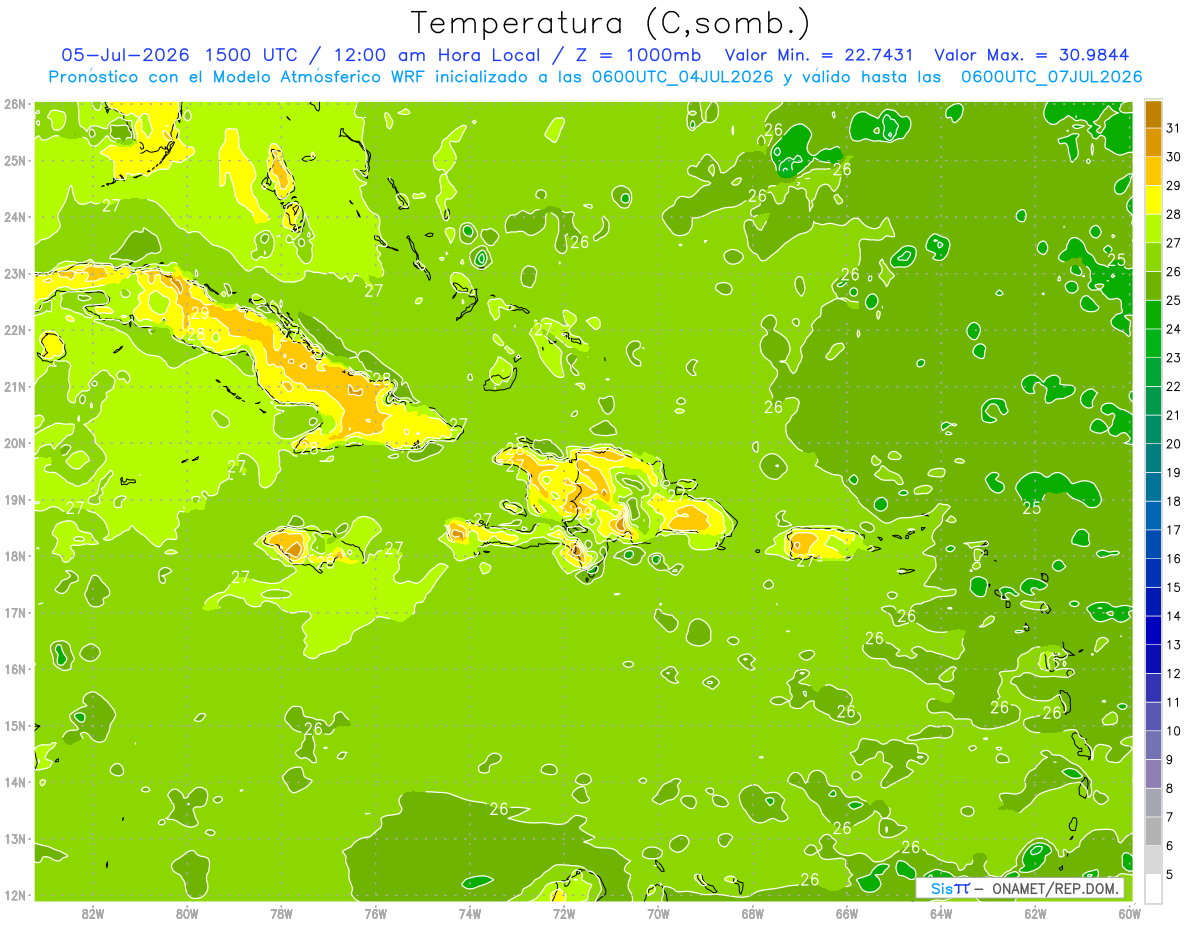Click the 66W longitude axis label
This screenshot has width=1200, height=927.
(847, 913)
